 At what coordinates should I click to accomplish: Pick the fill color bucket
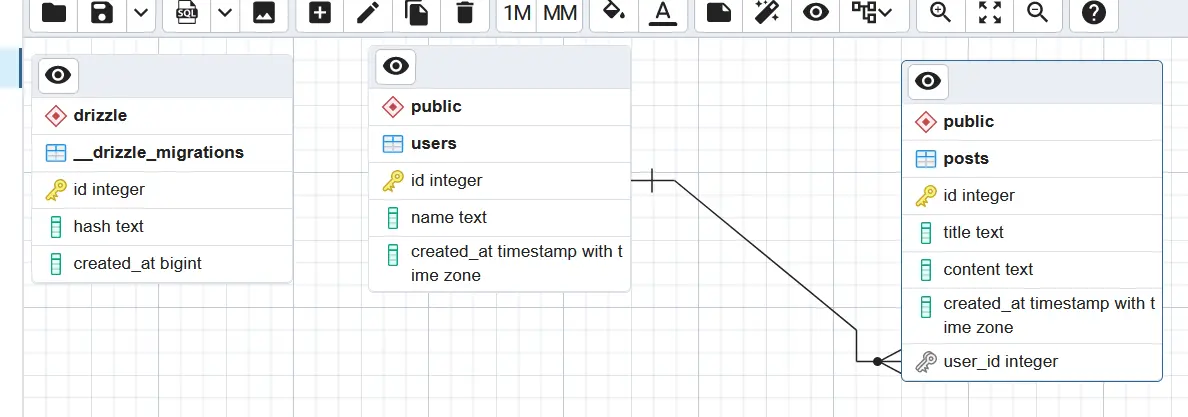[614, 13]
